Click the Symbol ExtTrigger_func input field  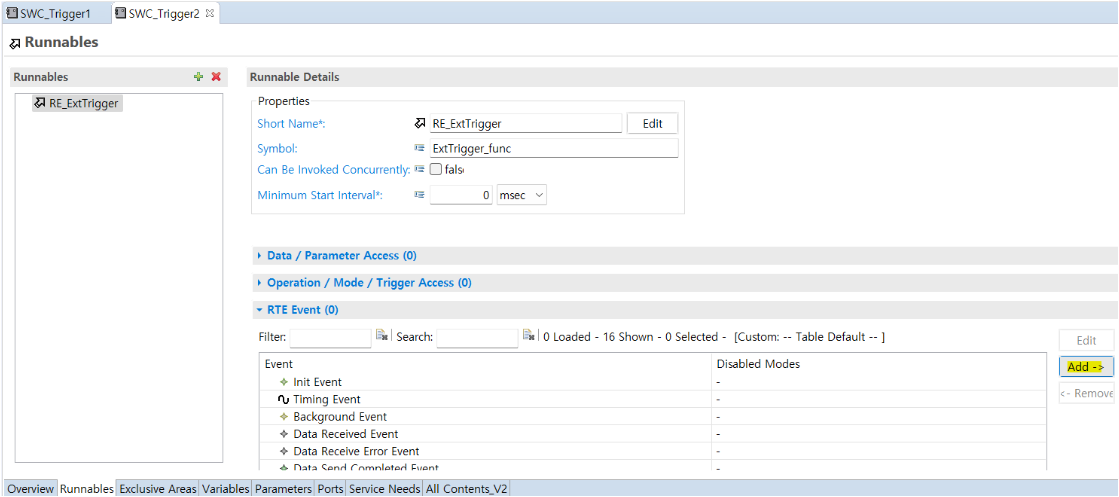(x=553, y=148)
